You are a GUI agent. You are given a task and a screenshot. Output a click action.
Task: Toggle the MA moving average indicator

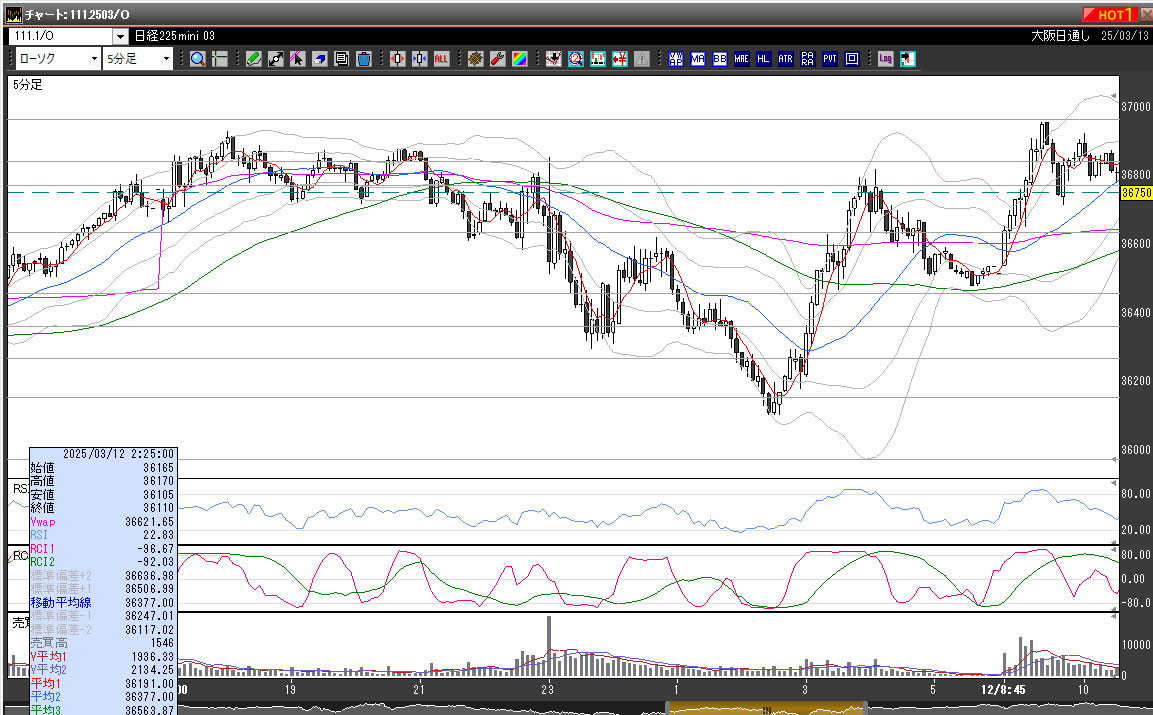(x=698, y=59)
